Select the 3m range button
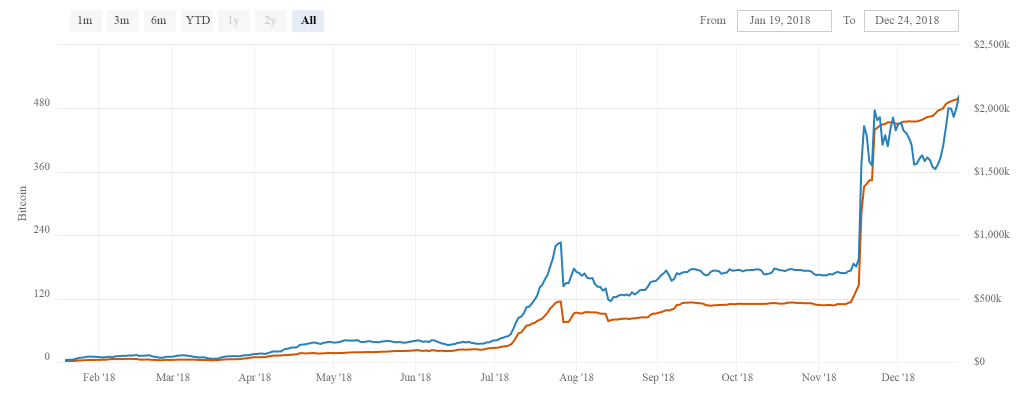The image size is (1024, 400). coord(122,21)
